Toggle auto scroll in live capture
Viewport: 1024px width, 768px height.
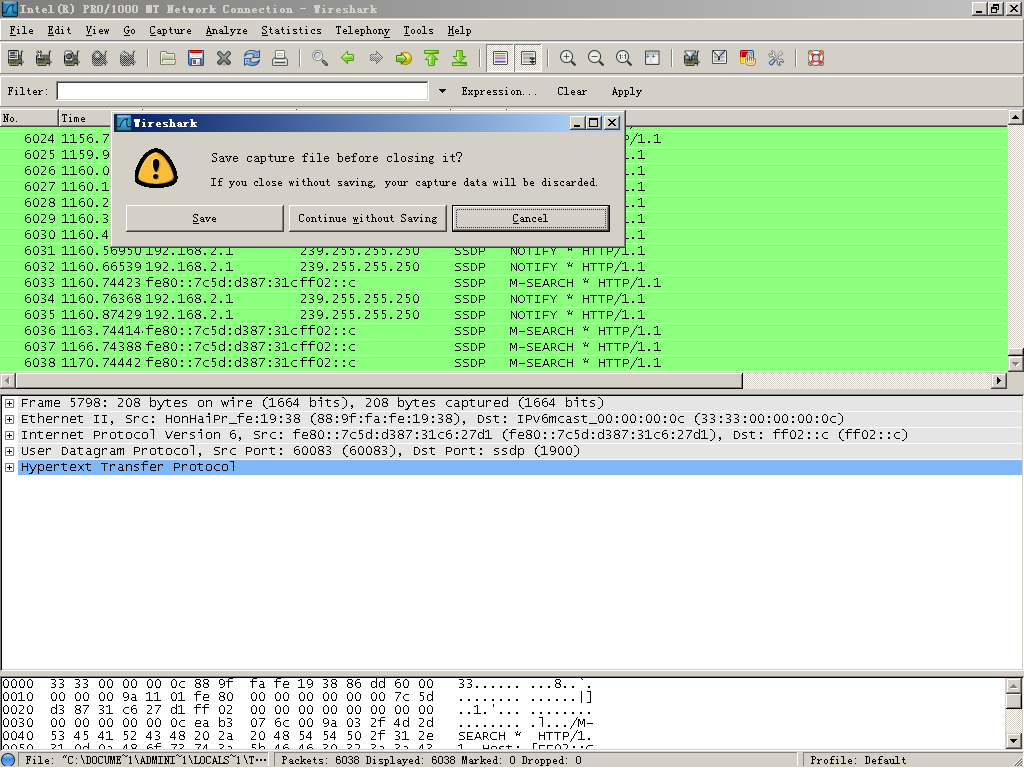tap(528, 58)
